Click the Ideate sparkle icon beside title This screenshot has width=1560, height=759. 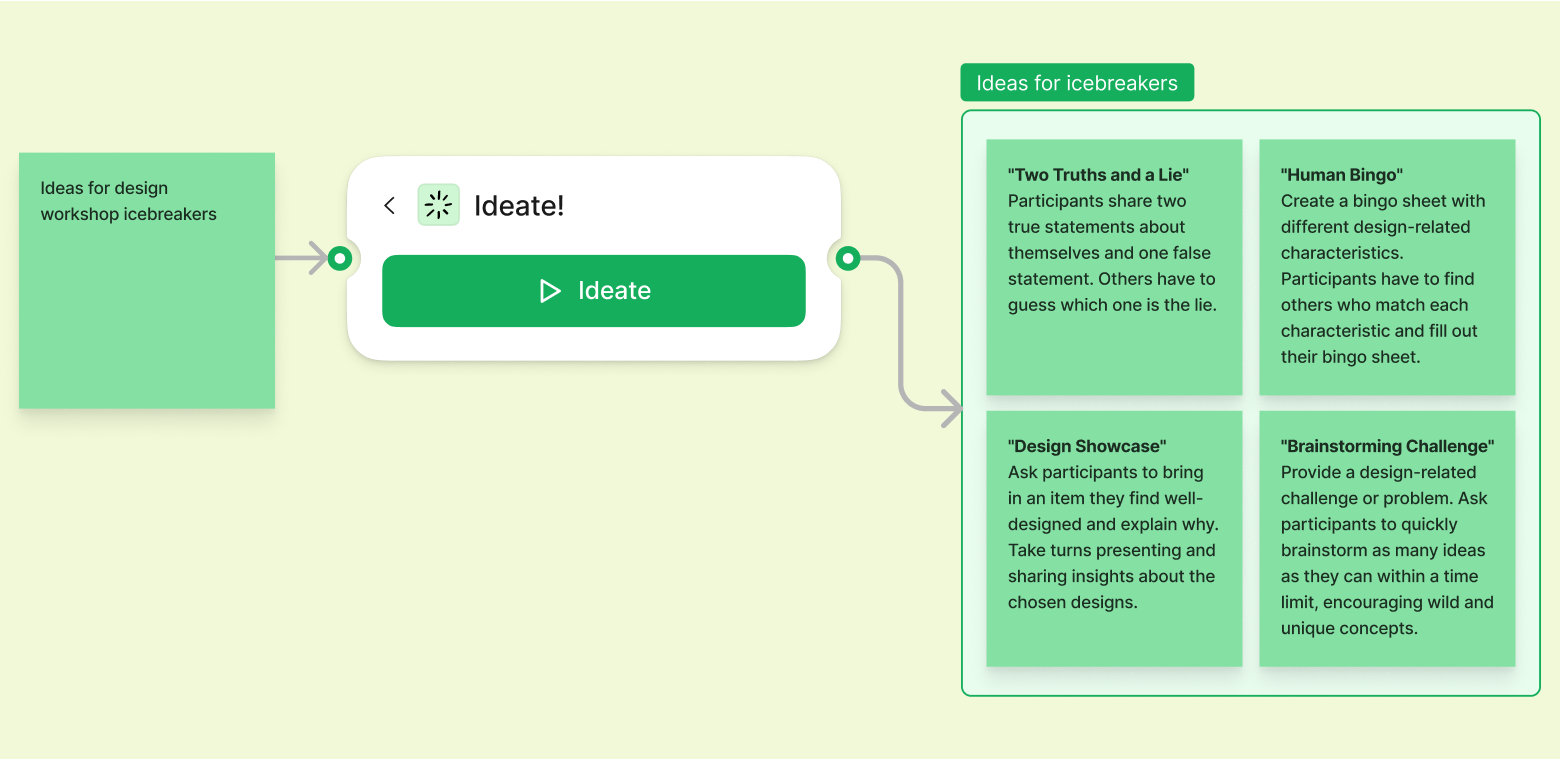[438, 205]
